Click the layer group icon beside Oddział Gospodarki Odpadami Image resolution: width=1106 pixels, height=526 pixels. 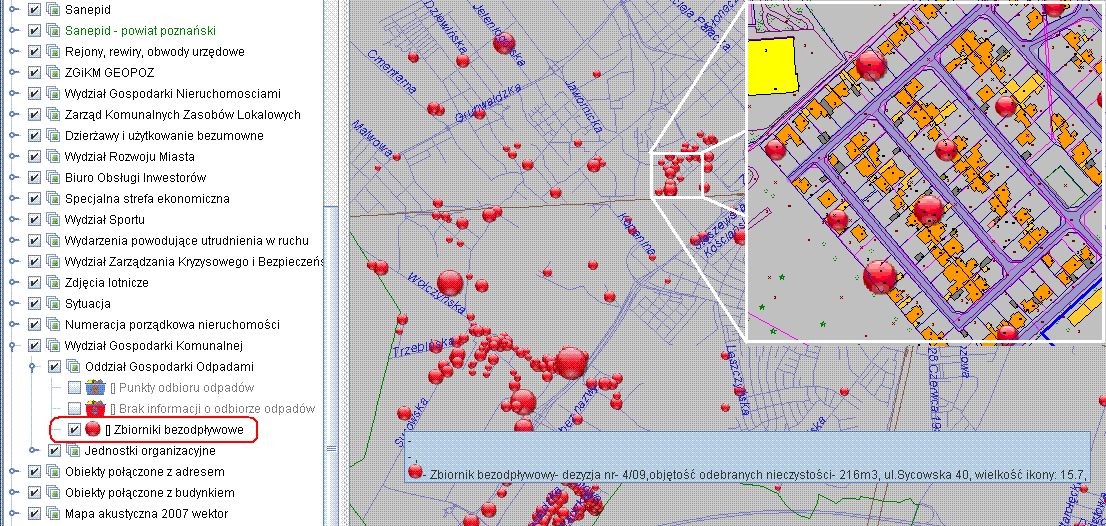(x=73, y=366)
